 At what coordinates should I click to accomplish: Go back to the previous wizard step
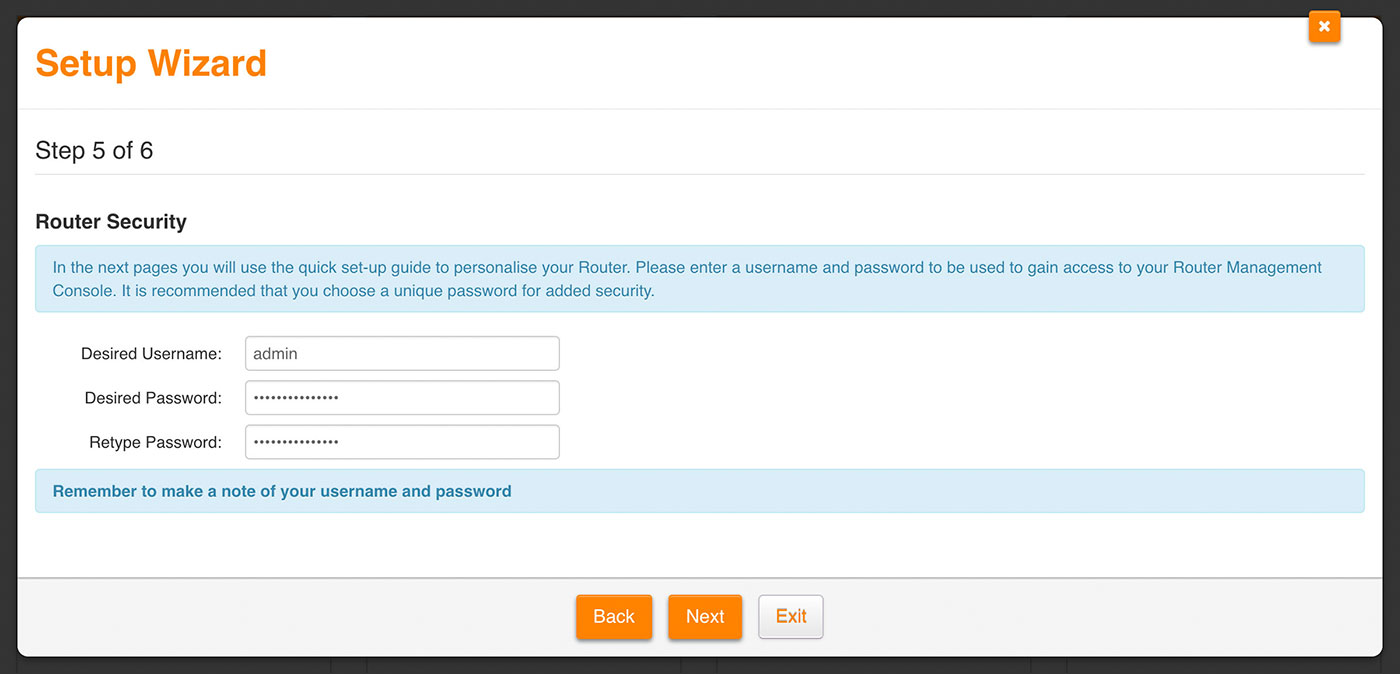click(613, 617)
